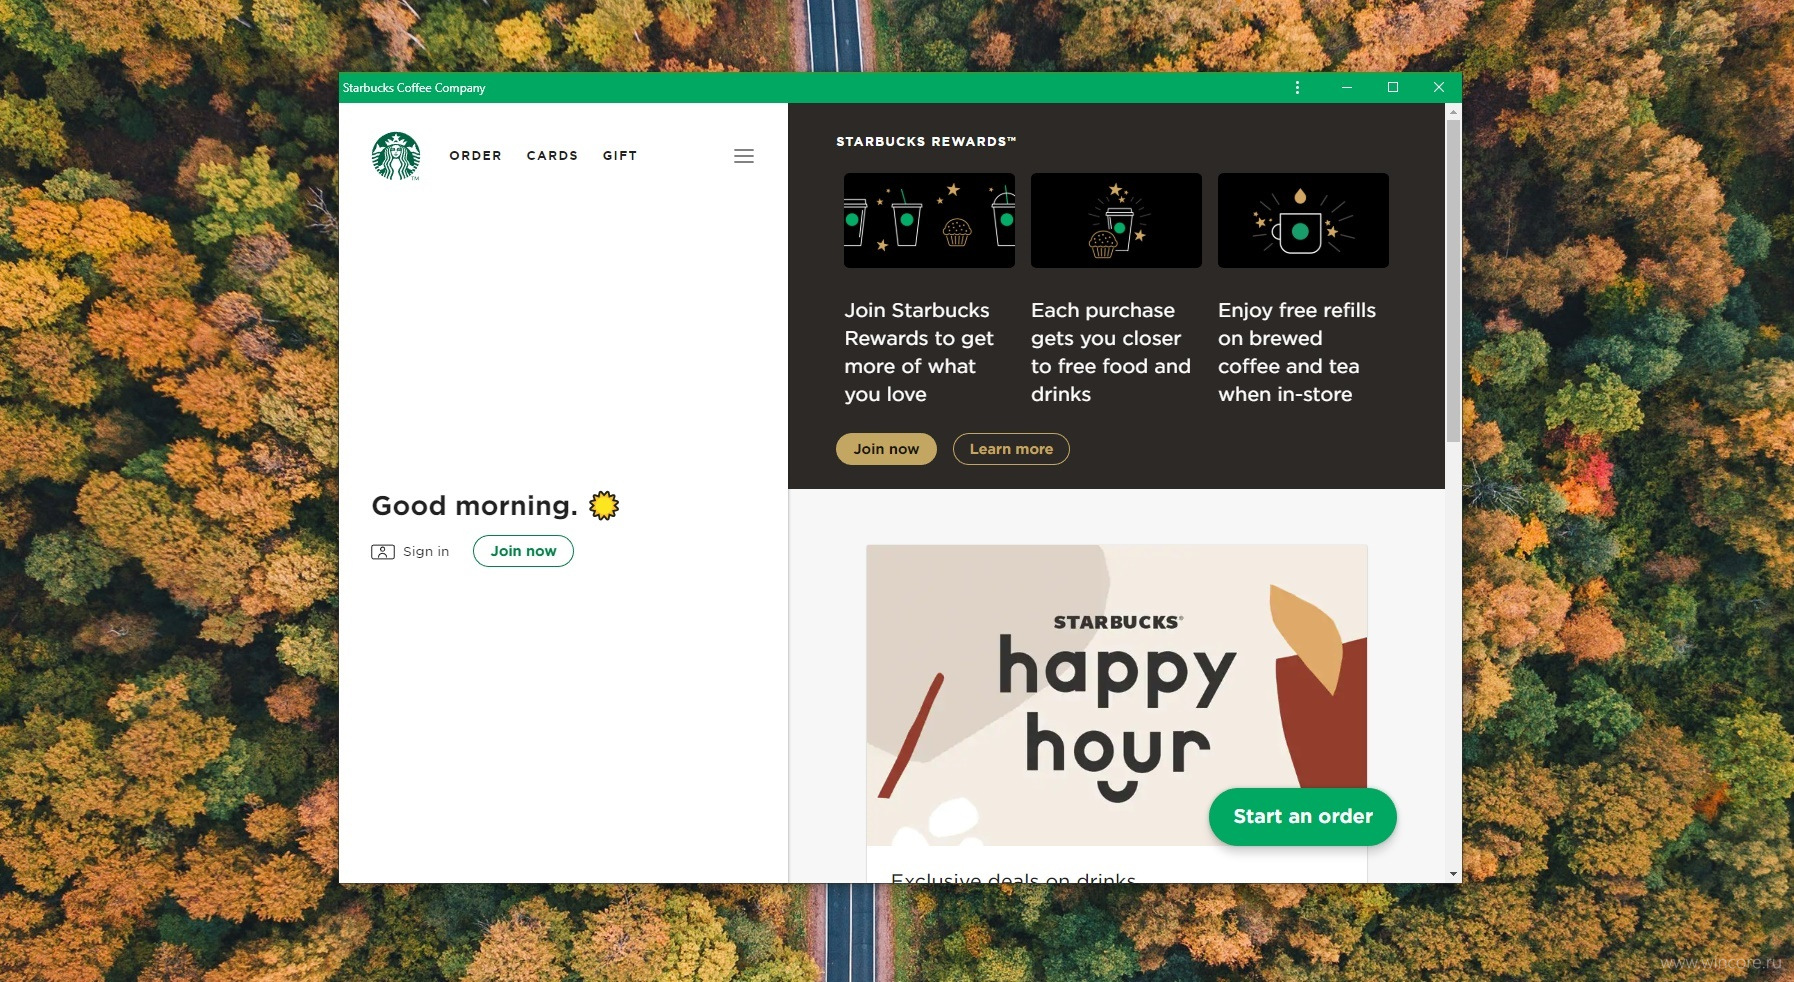Open the ORDER menu item
Image resolution: width=1794 pixels, height=982 pixels.
click(x=475, y=156)
